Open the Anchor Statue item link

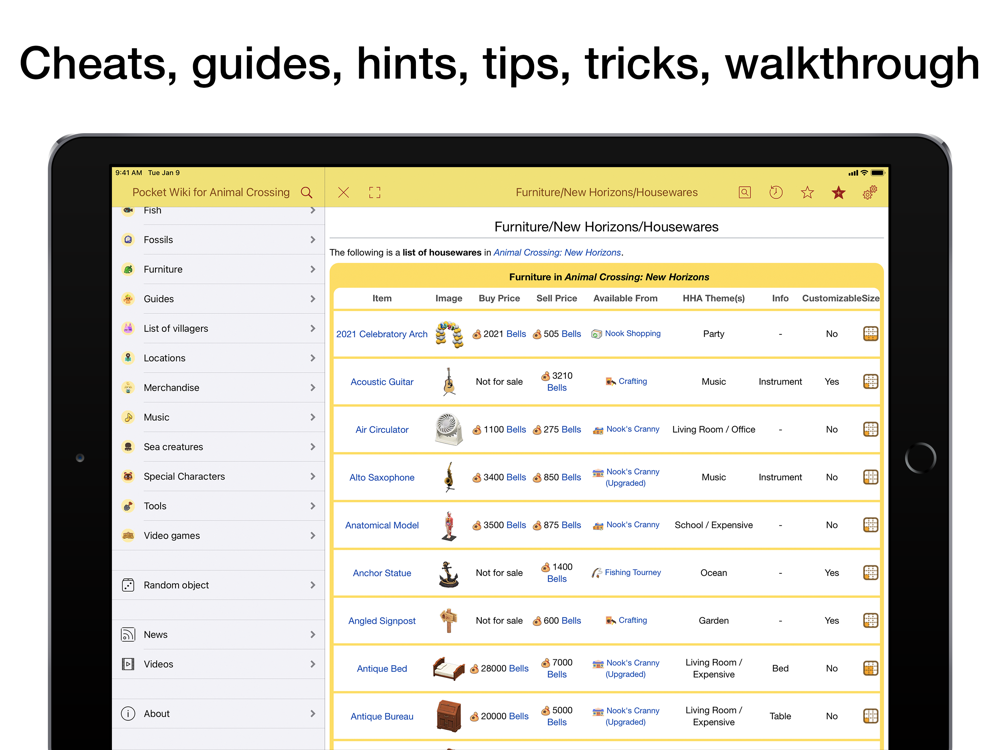tap(382, 573)
